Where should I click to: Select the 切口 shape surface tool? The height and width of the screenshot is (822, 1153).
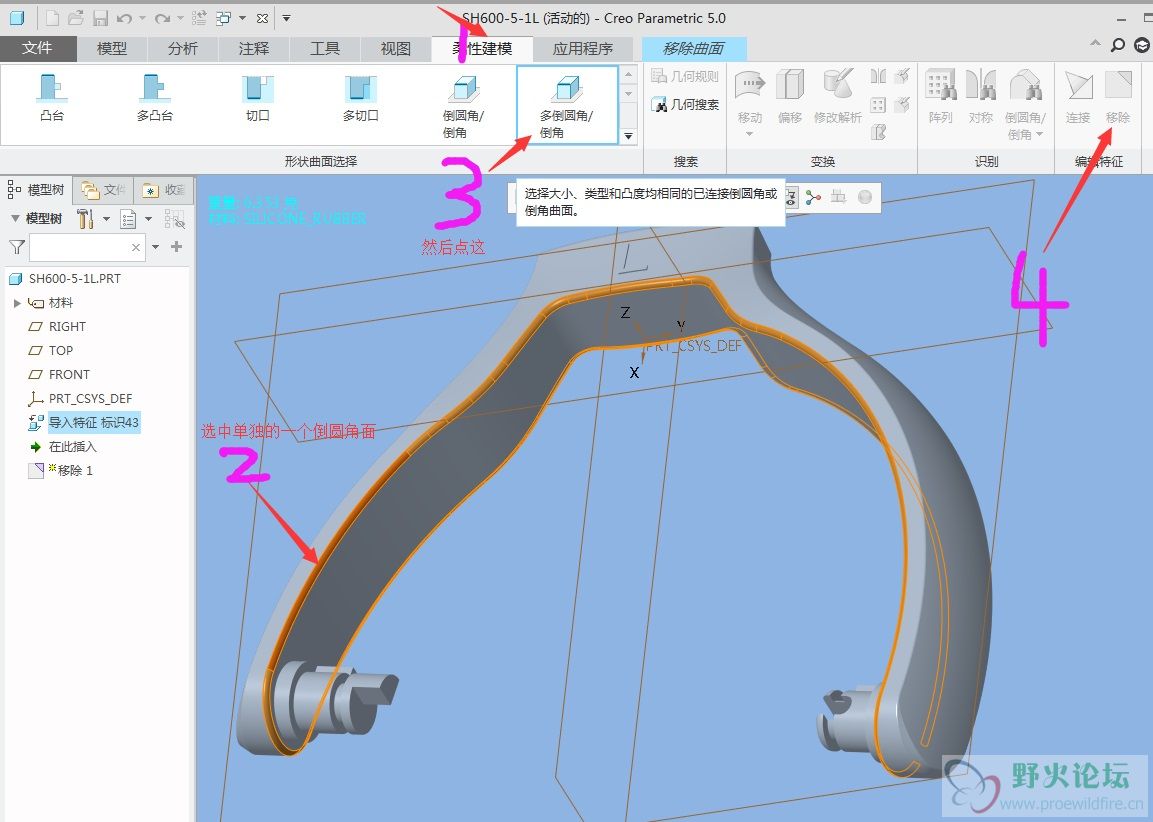(257, 98)
